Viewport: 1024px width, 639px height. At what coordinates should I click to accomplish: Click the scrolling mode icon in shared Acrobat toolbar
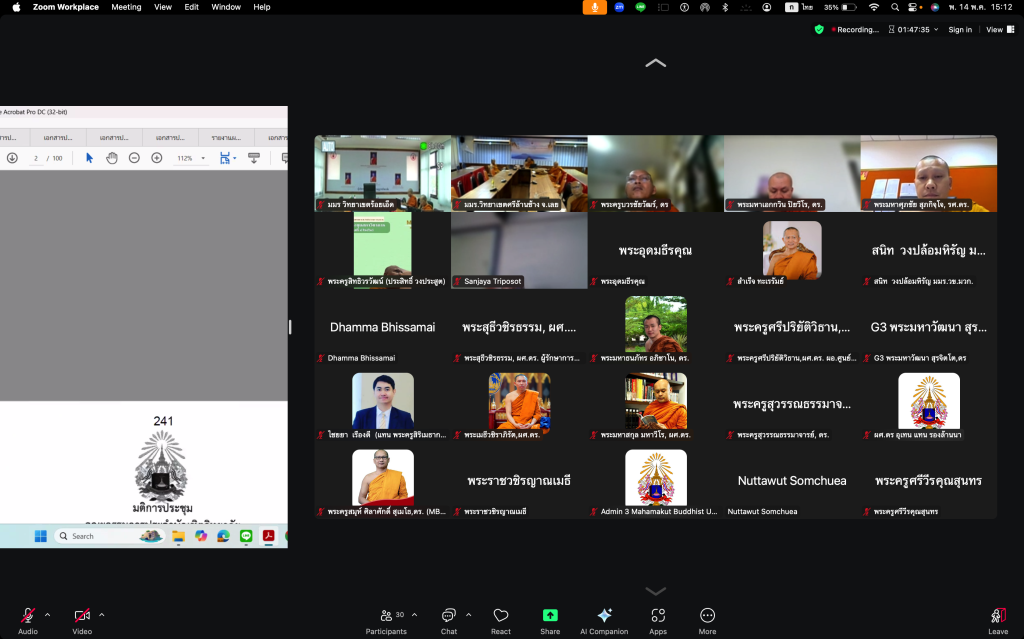click(254, 158)
